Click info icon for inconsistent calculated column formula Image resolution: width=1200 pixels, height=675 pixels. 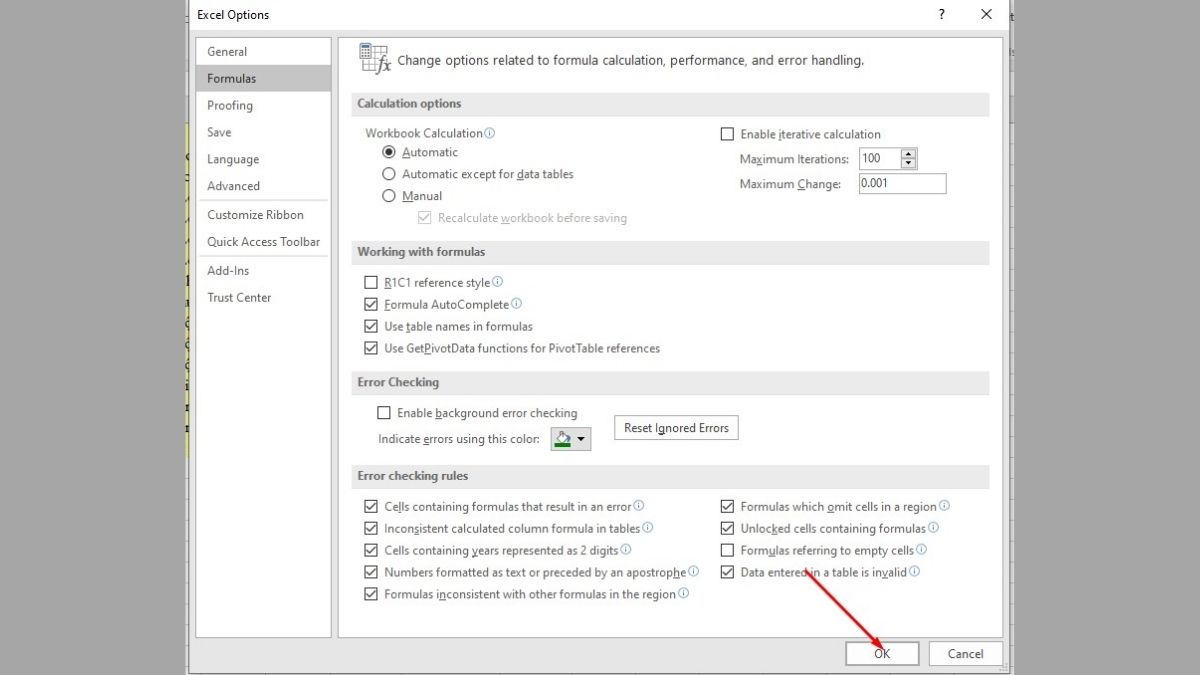pos(648,528)
